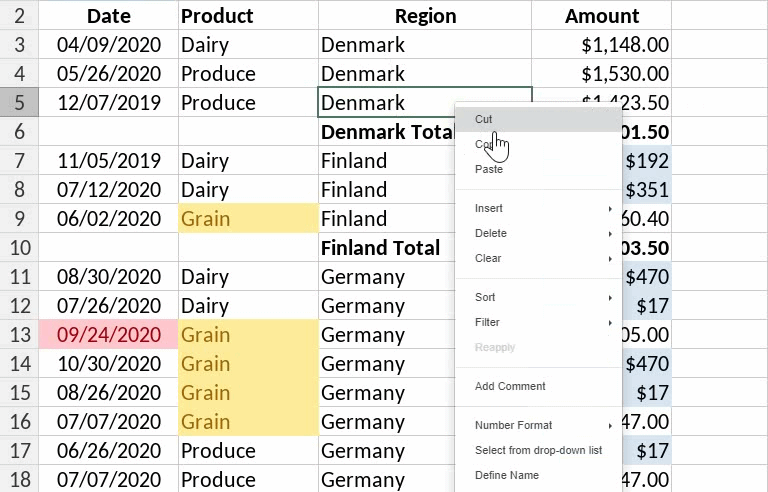Select the Denmark Total cell
The height and width of the screenshot is (492, 768).
[x=386, y=132]
